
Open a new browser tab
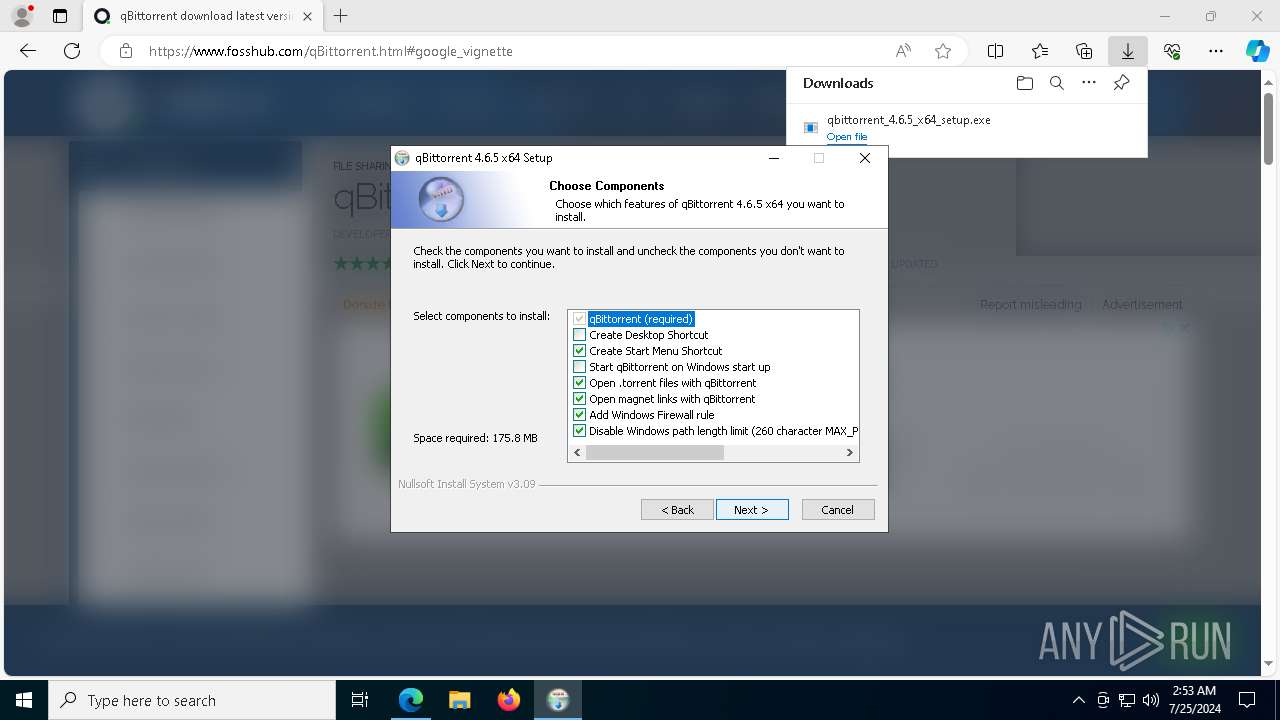341,16
